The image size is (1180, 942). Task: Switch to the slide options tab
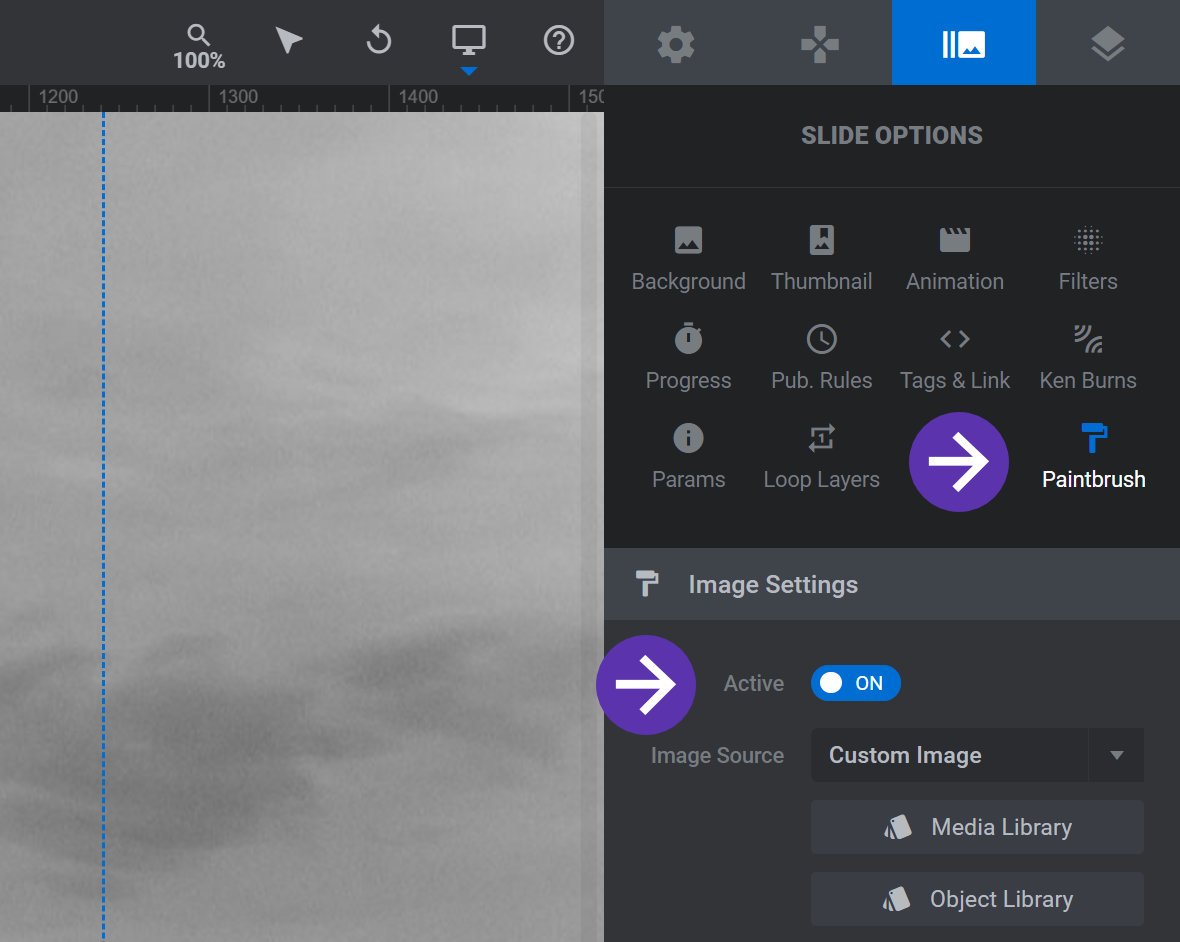[963, 44]
